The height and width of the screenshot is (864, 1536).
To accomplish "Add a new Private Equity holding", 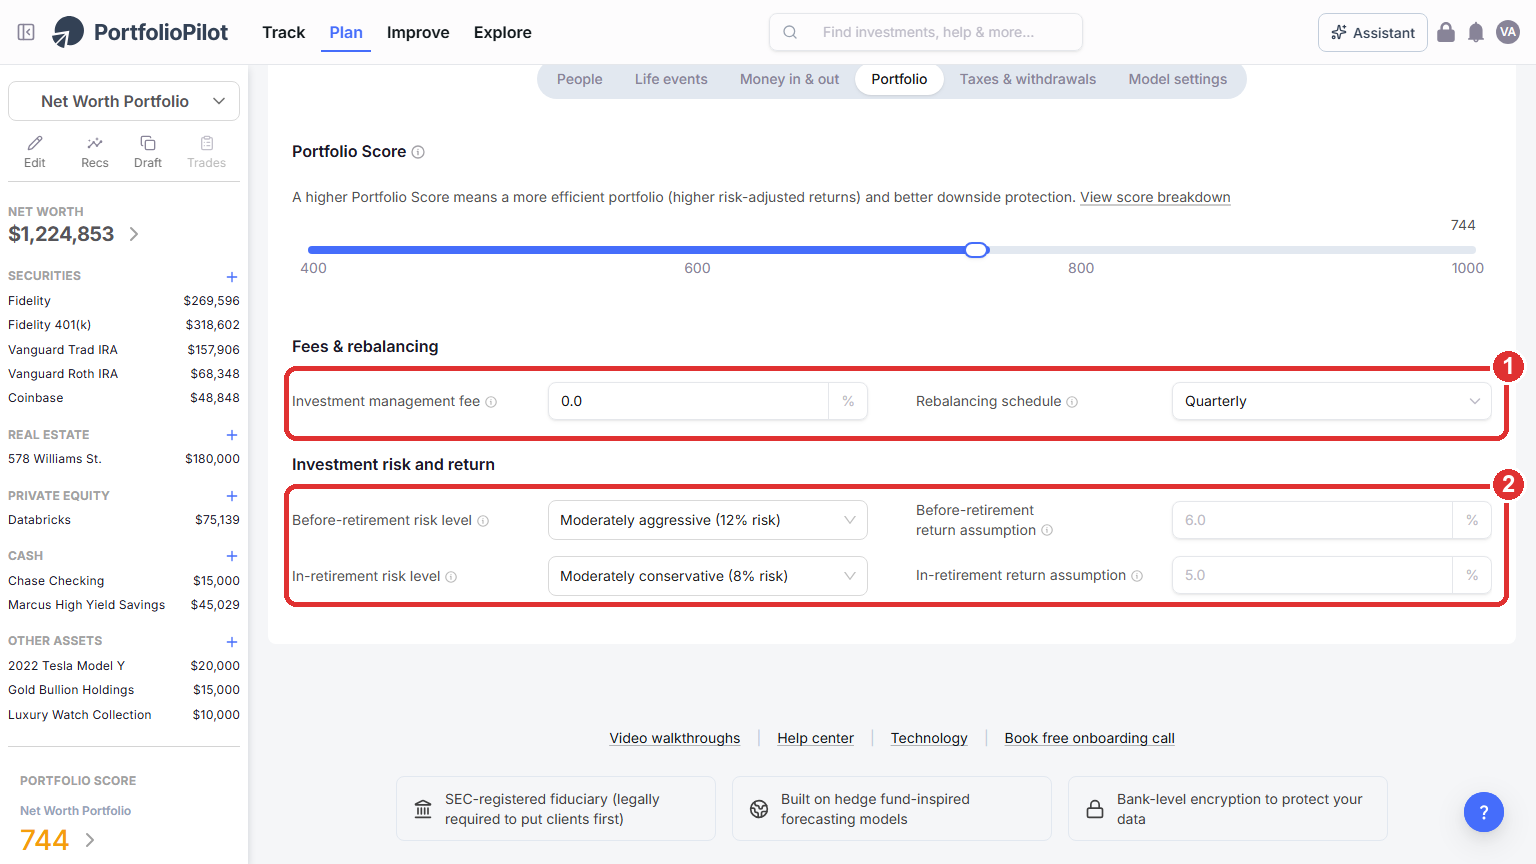I will point(232,496).
